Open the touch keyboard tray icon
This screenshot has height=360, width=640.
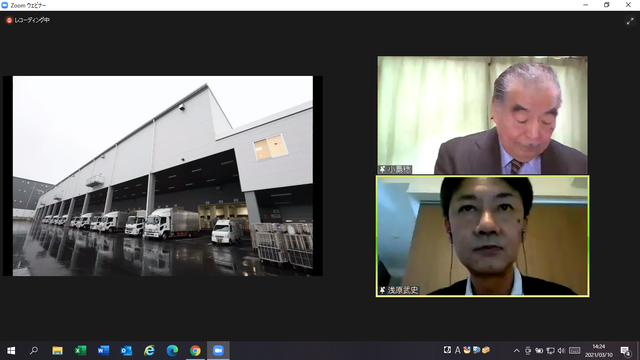tap(575, 351)
